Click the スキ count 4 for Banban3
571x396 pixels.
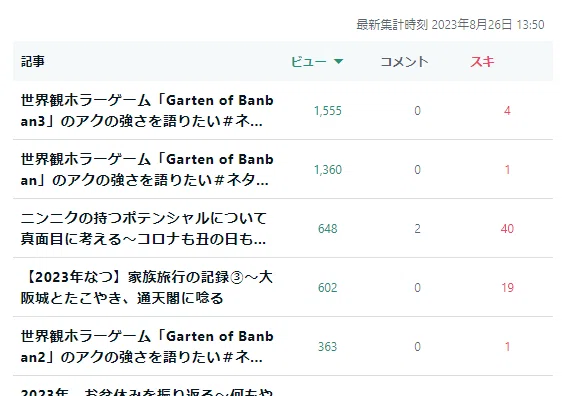pos(507,111)
